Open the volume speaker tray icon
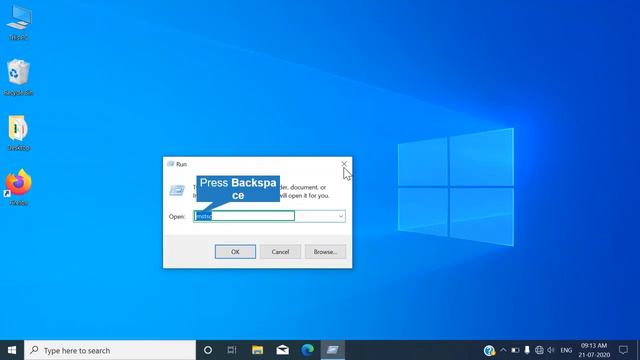The image size is (640, 360). coord(551,350)
